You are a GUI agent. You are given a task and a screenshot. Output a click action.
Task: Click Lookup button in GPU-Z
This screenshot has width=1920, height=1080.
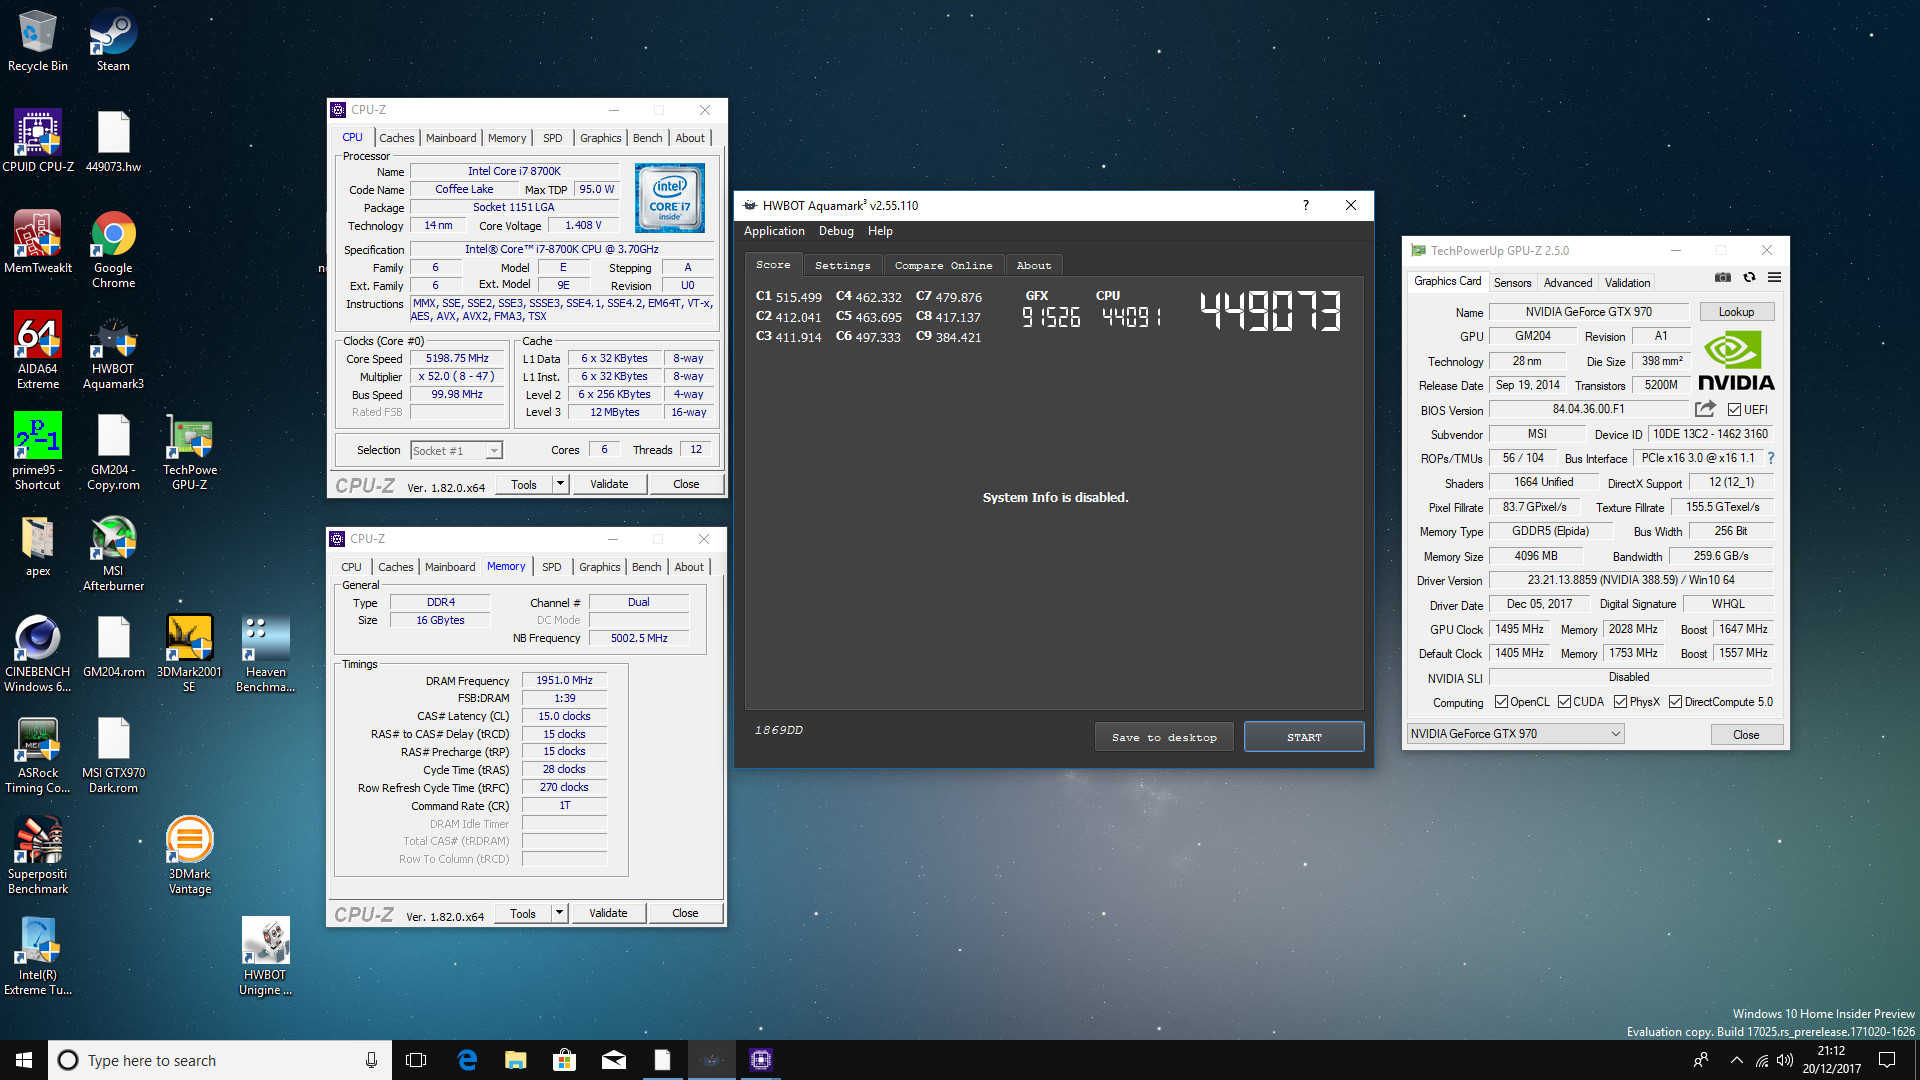pos(1736,312)
